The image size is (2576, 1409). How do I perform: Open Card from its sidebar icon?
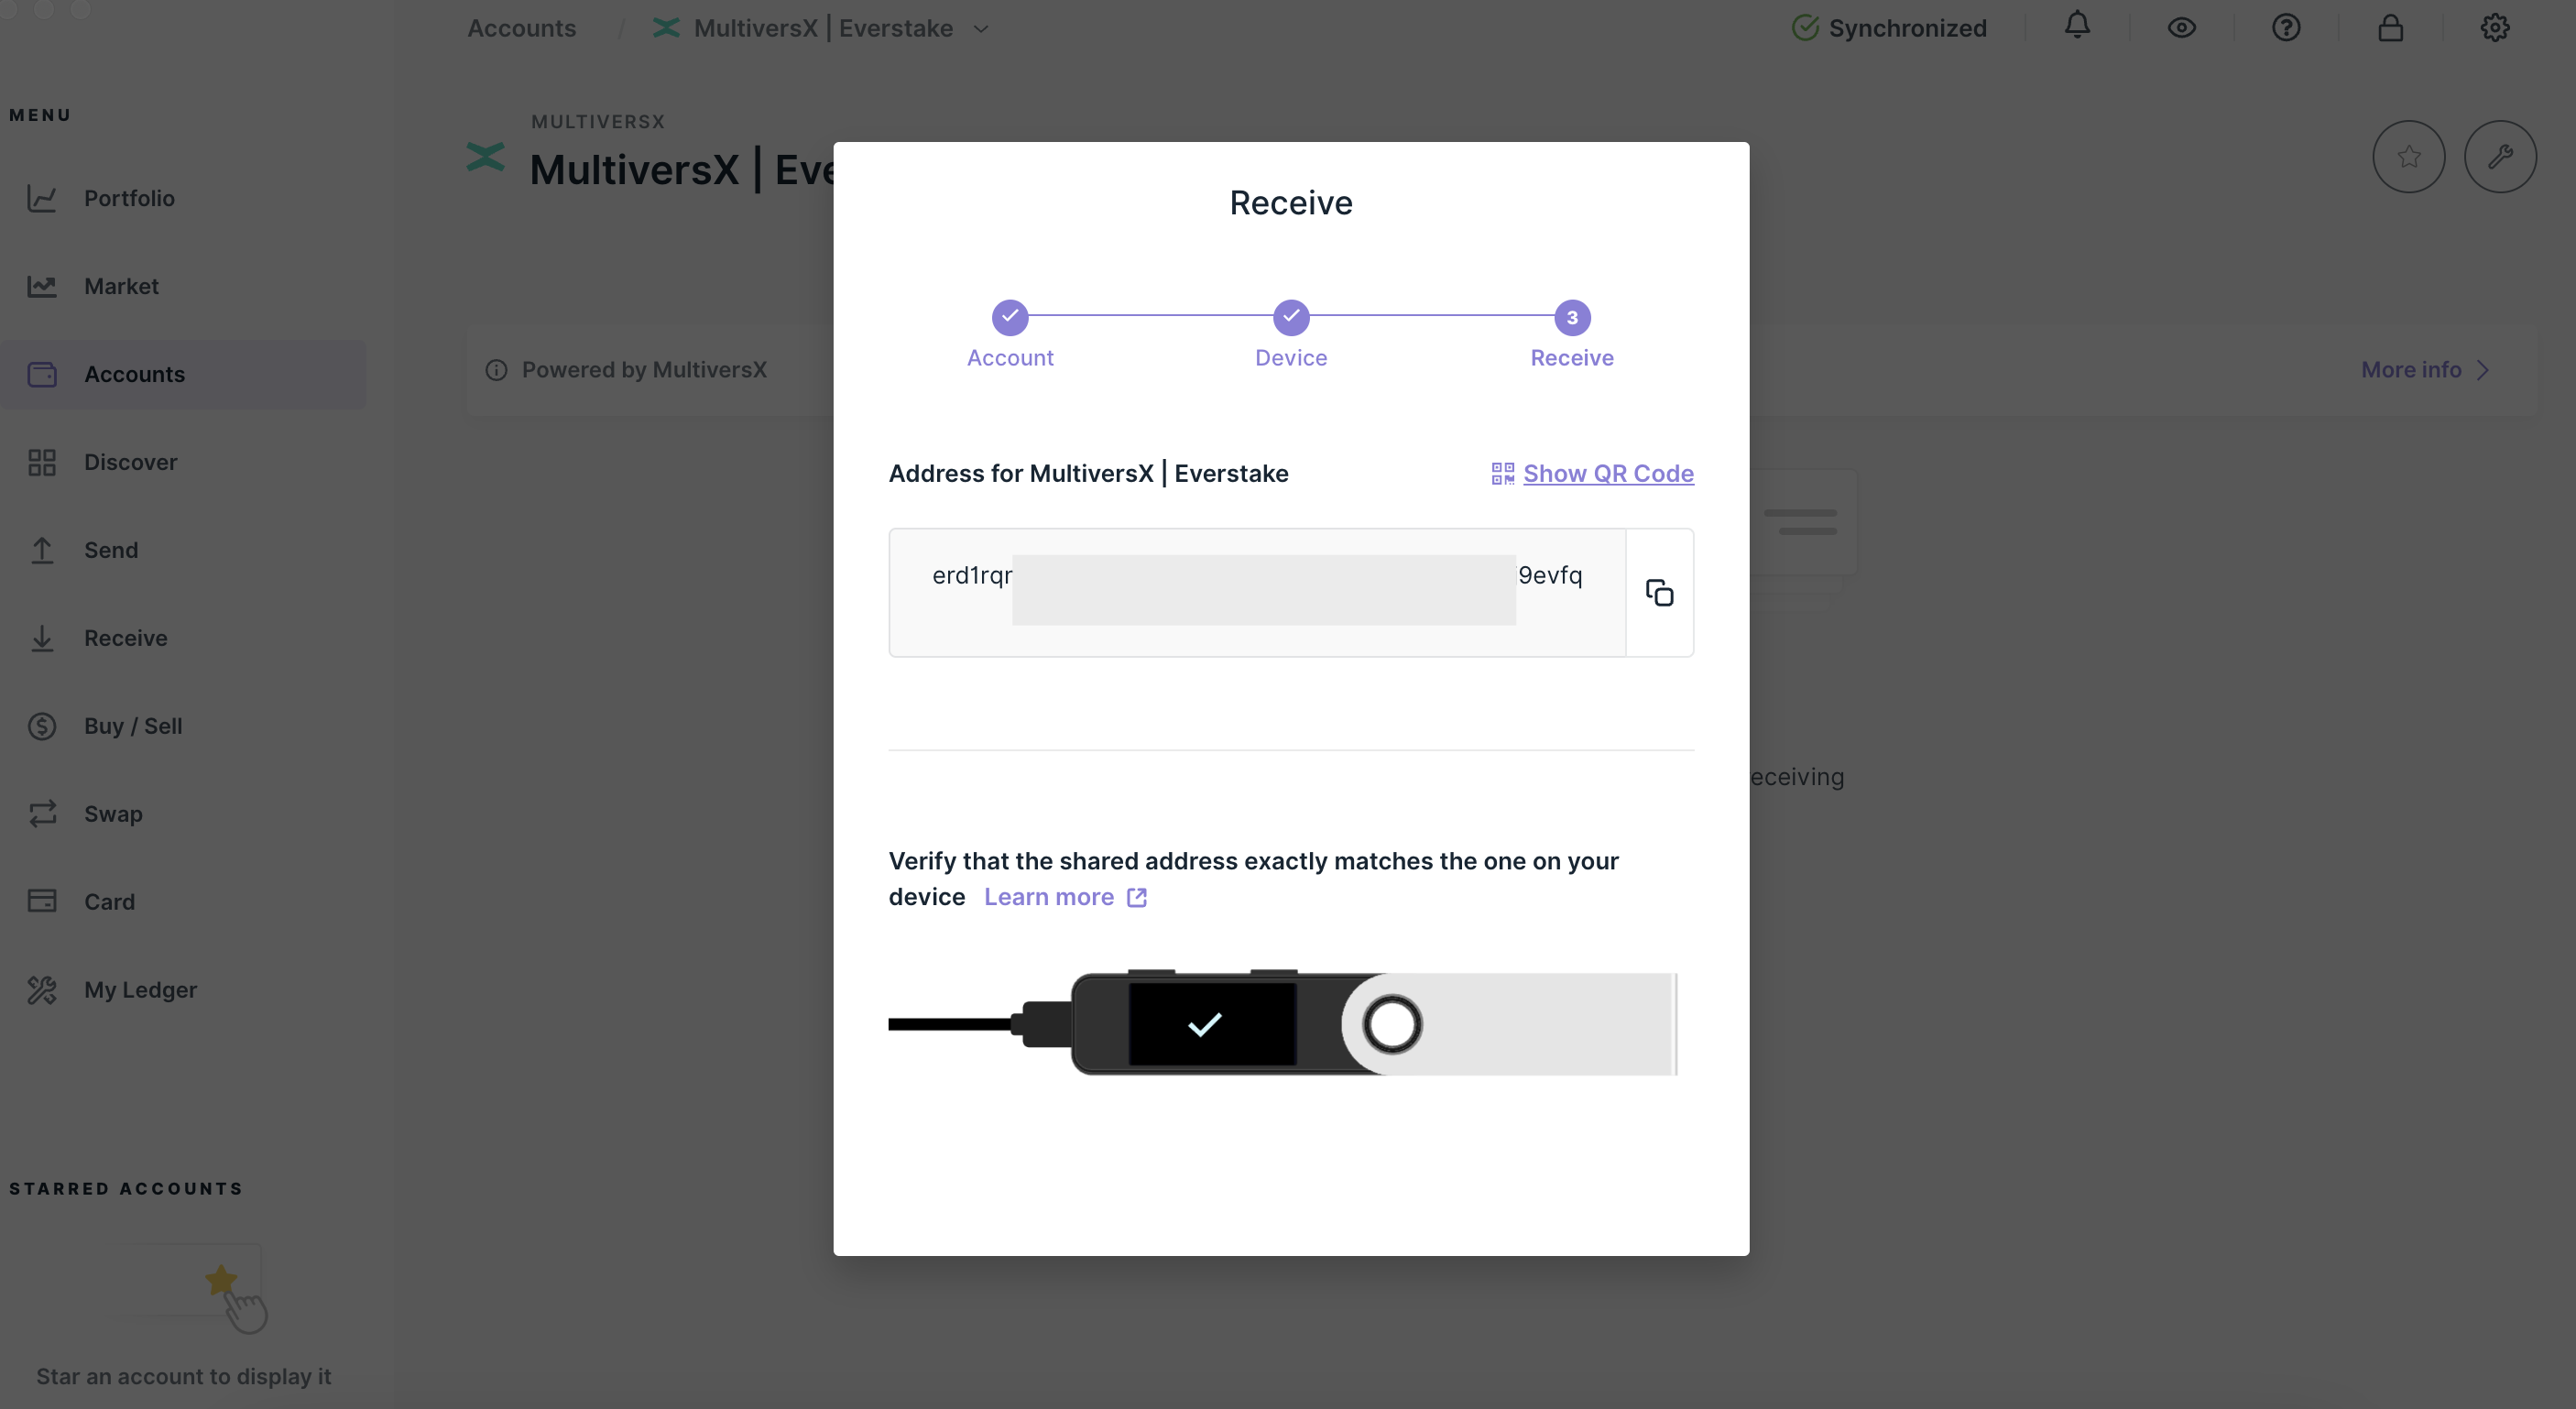[42, 900]
